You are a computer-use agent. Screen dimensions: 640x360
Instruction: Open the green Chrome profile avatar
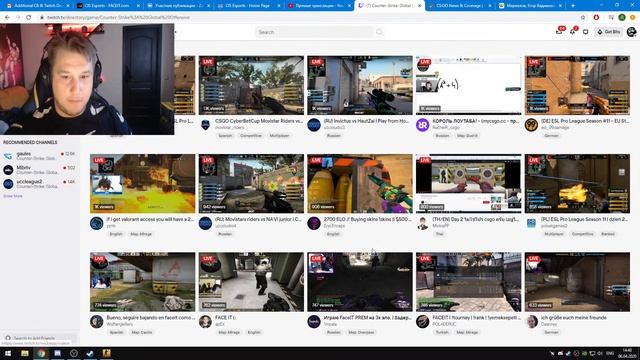[x=622, y=18]
